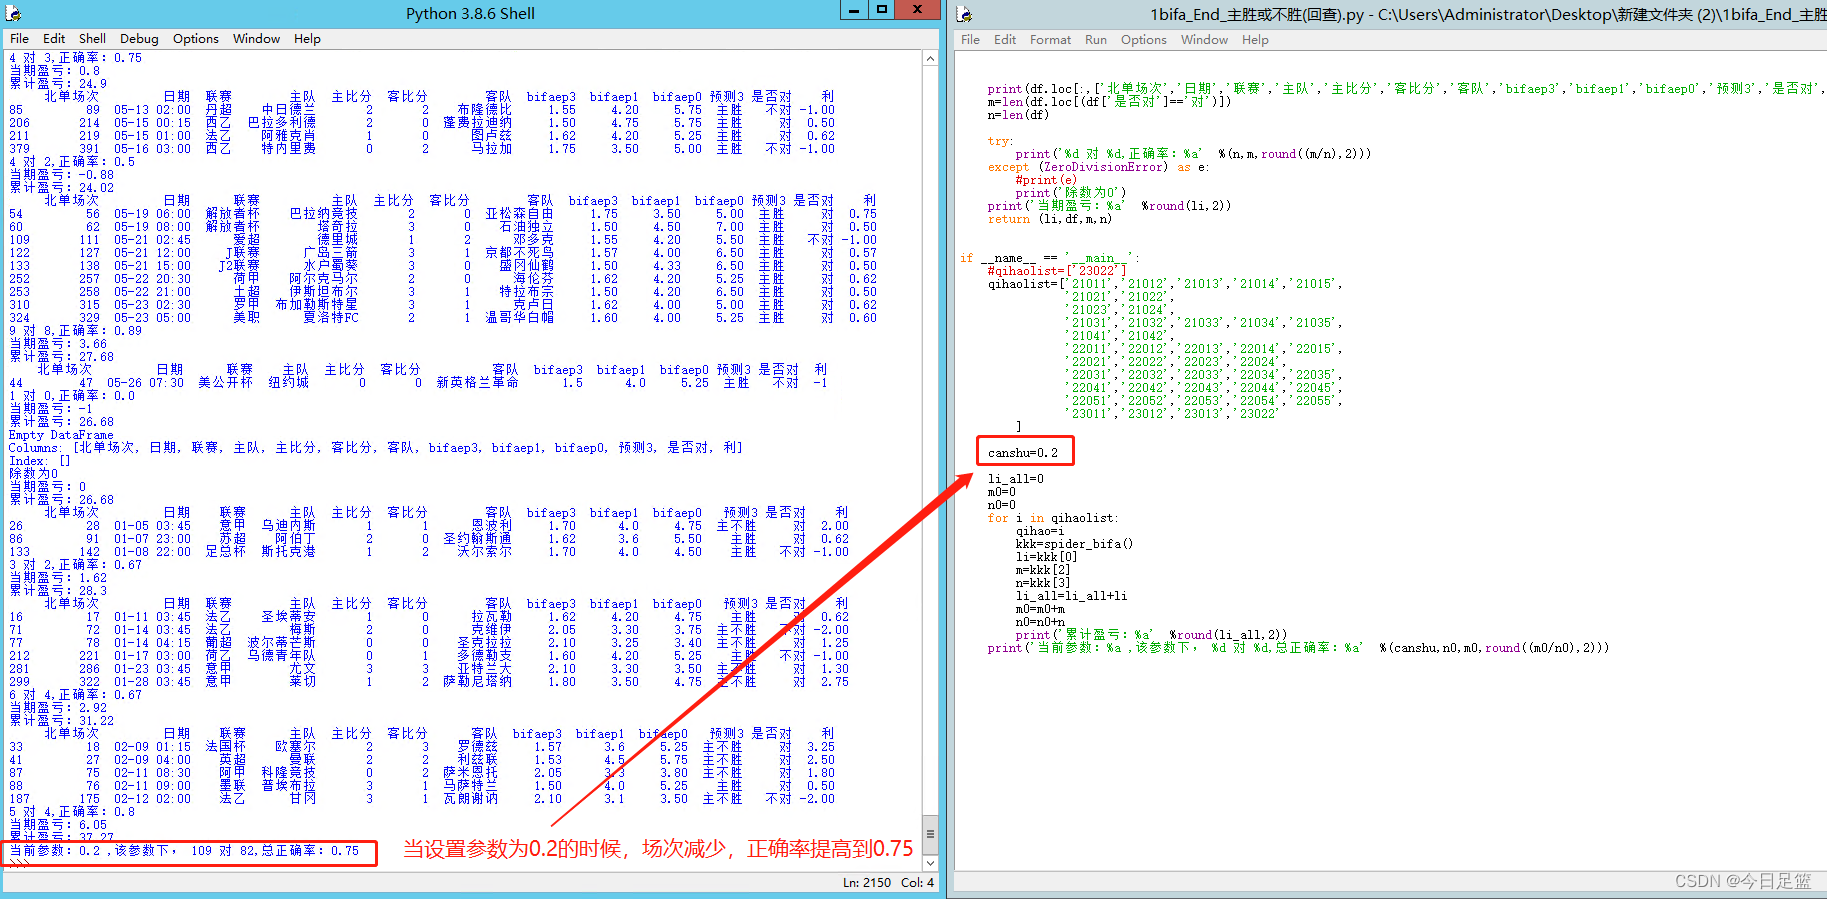Viewport: 1827px width, 899px height.
Task: Maximize the Python 3.8.6 Shell window
Action: (881, 10)
